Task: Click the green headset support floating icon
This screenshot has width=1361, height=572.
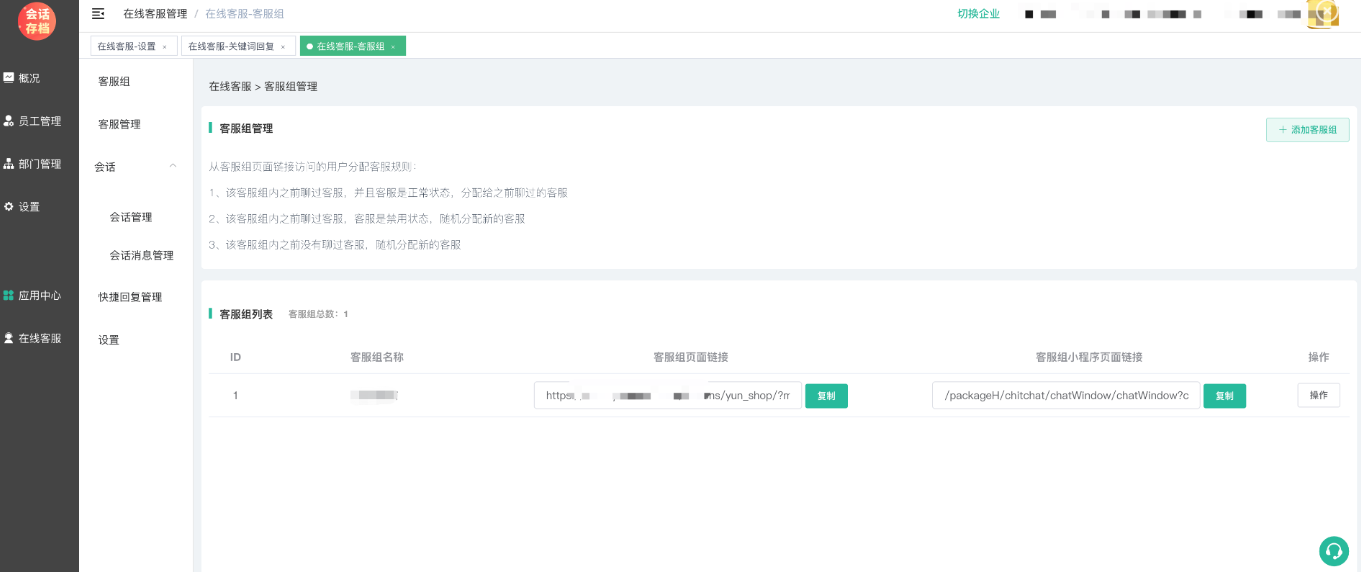Action: pos(1333,551)
